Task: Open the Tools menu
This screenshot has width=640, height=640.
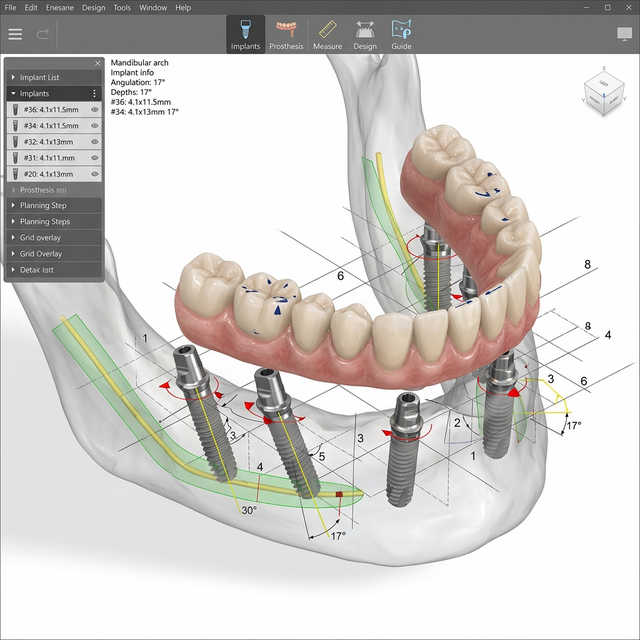Action: click(x=122, y=8)
